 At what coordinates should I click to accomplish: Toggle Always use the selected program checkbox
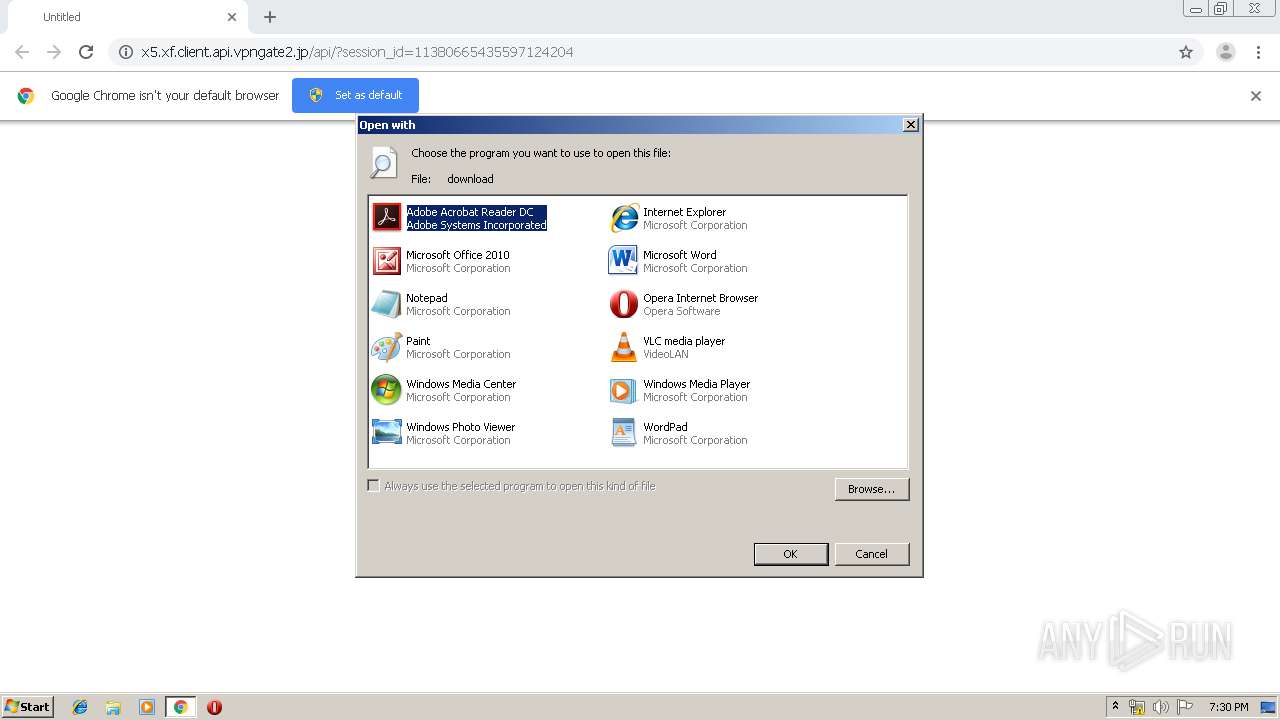(x=373, y=486)
